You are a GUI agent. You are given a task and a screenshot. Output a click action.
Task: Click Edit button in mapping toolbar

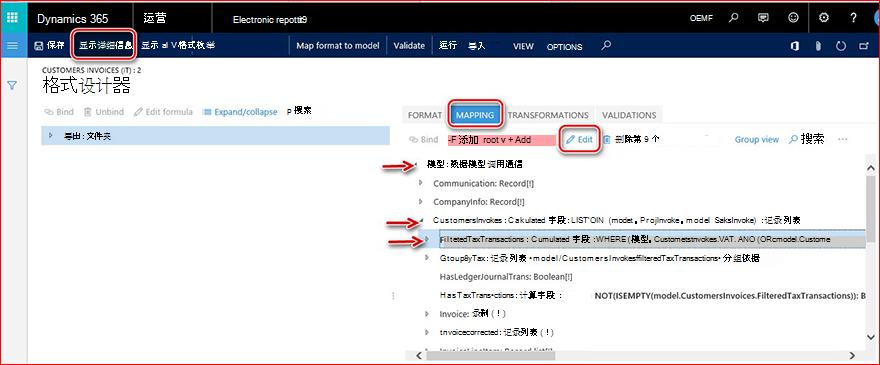(x=579, y=140)
